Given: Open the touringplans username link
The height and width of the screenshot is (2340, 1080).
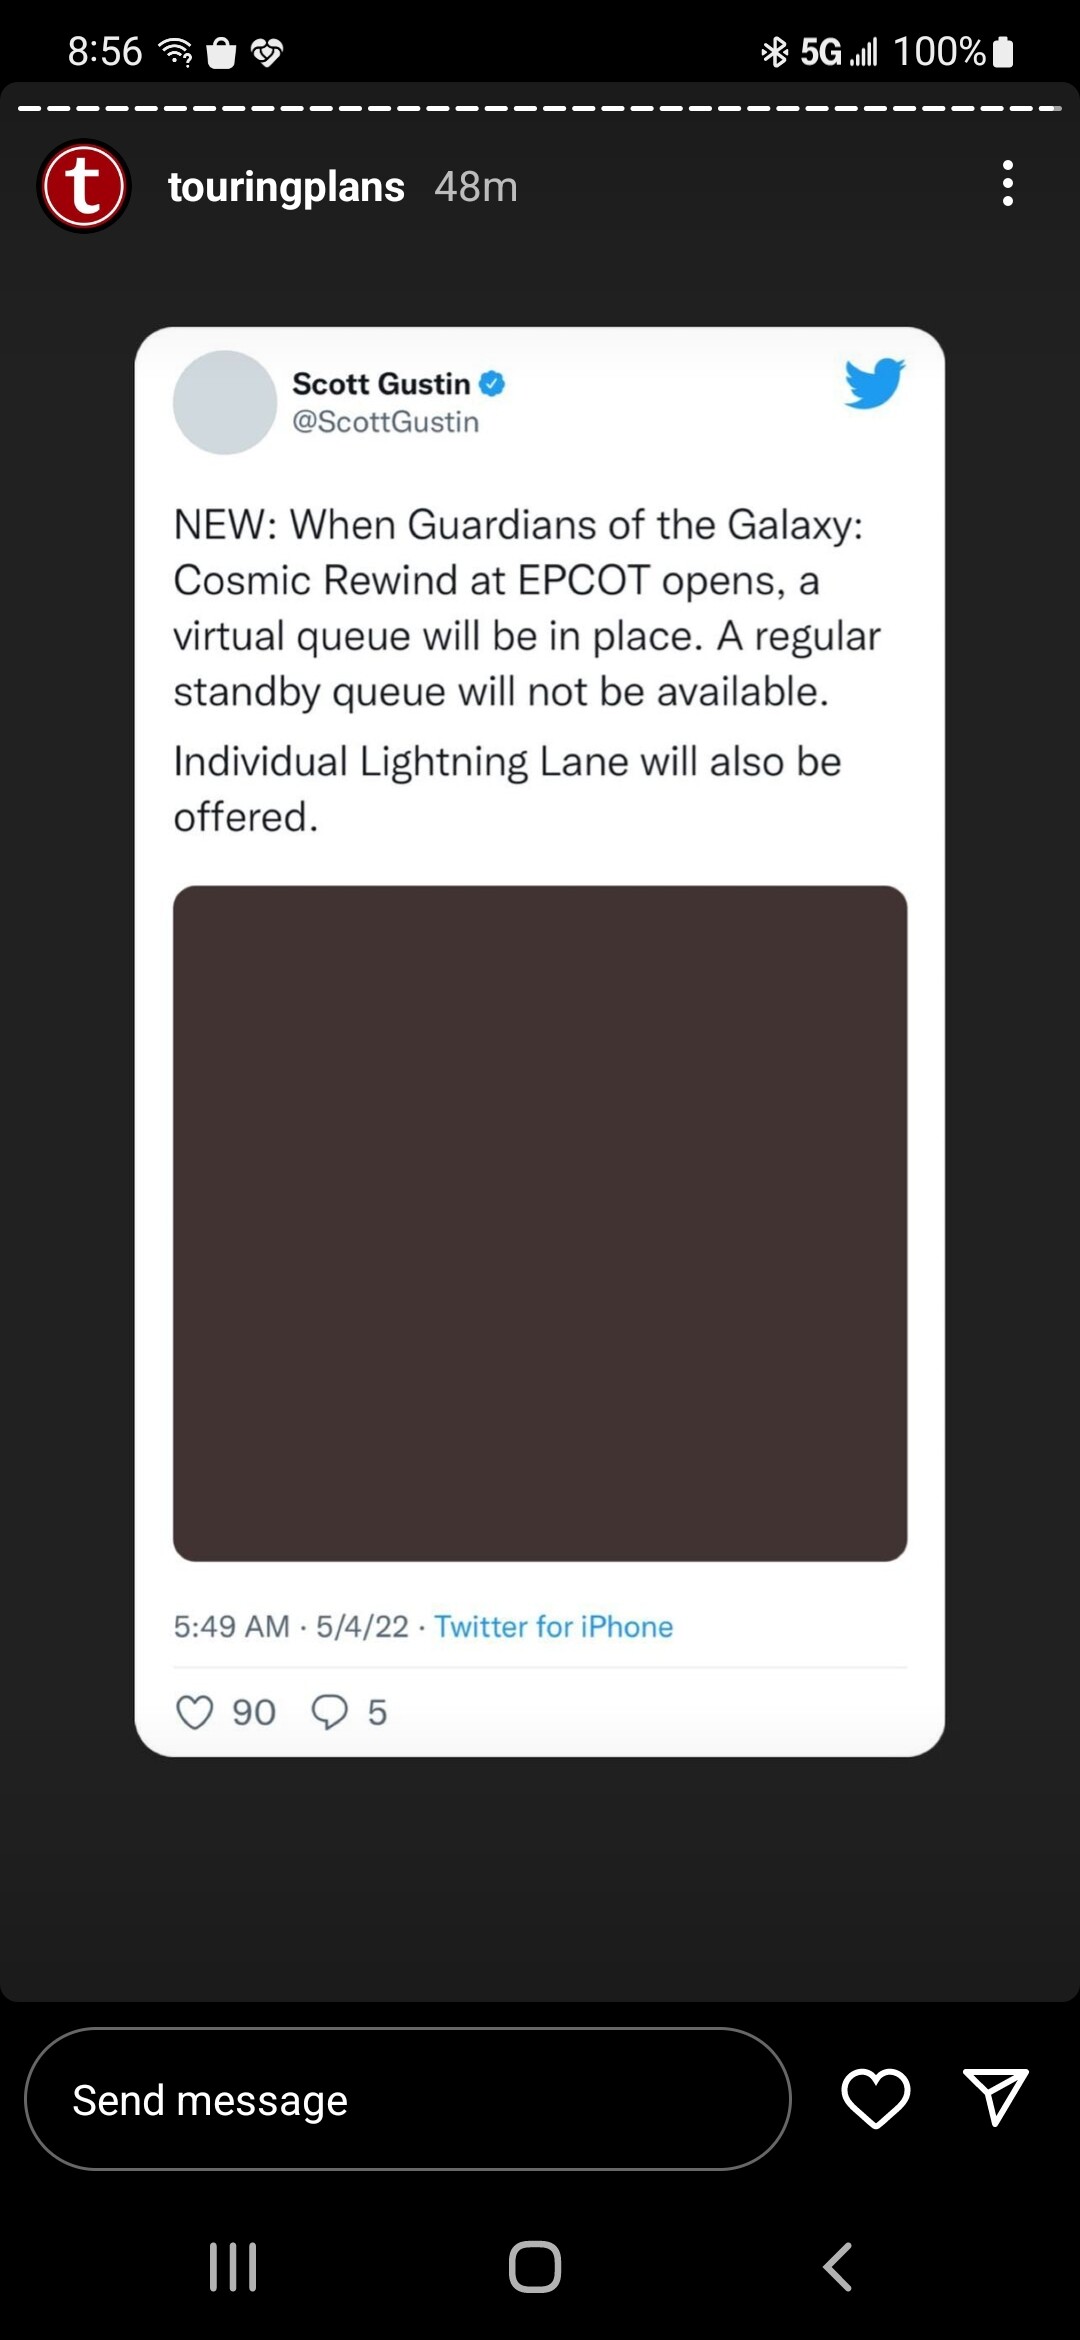Looking at the screenshot, I should (286, 187).
